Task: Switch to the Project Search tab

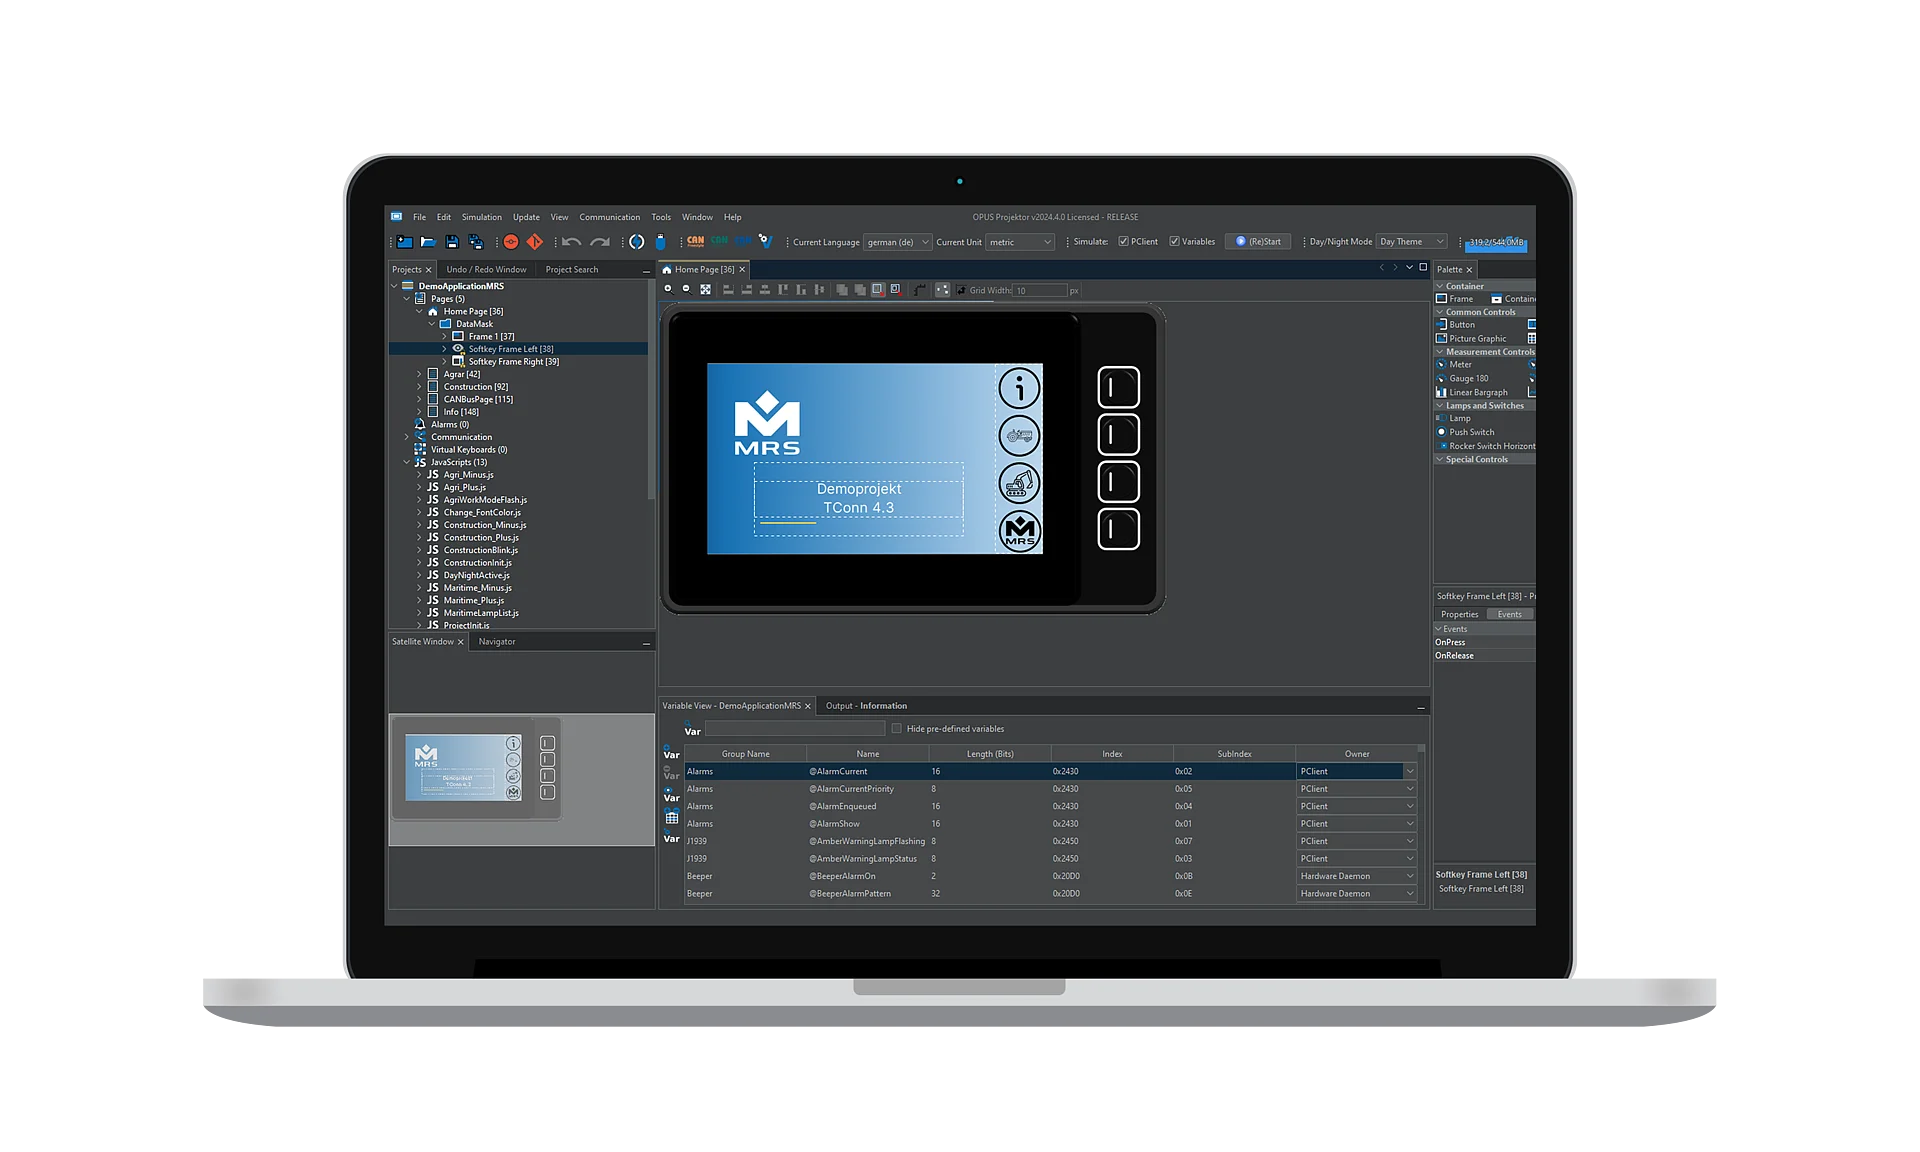Action: coord(572,270)
